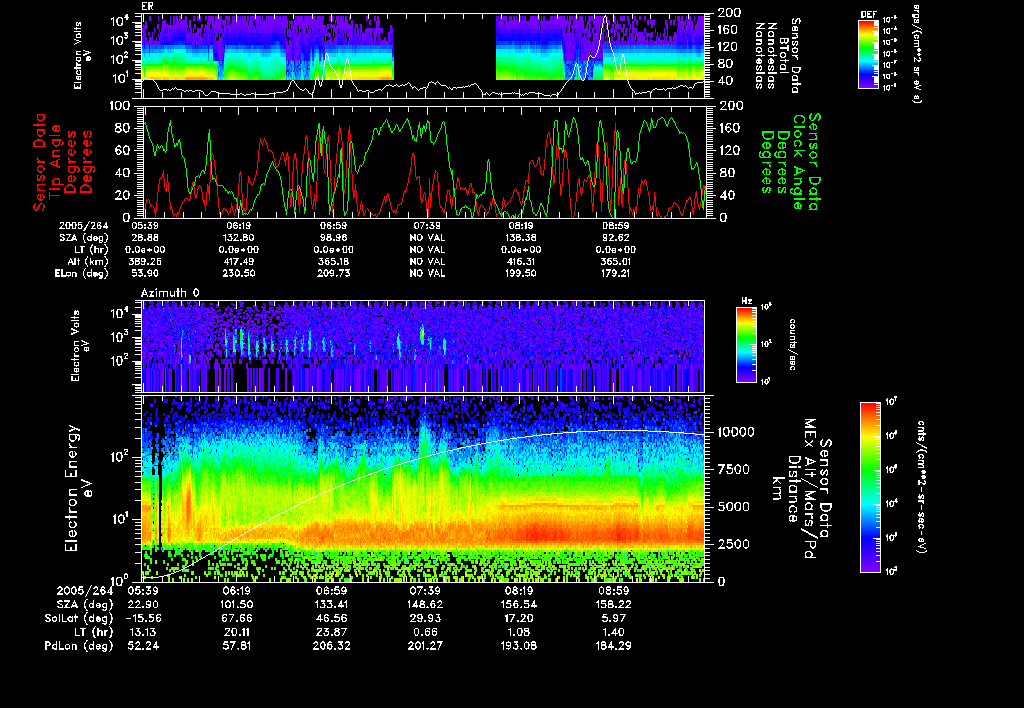Select the SZA value 132.80

pyautogui.click(x=238, y=238)
